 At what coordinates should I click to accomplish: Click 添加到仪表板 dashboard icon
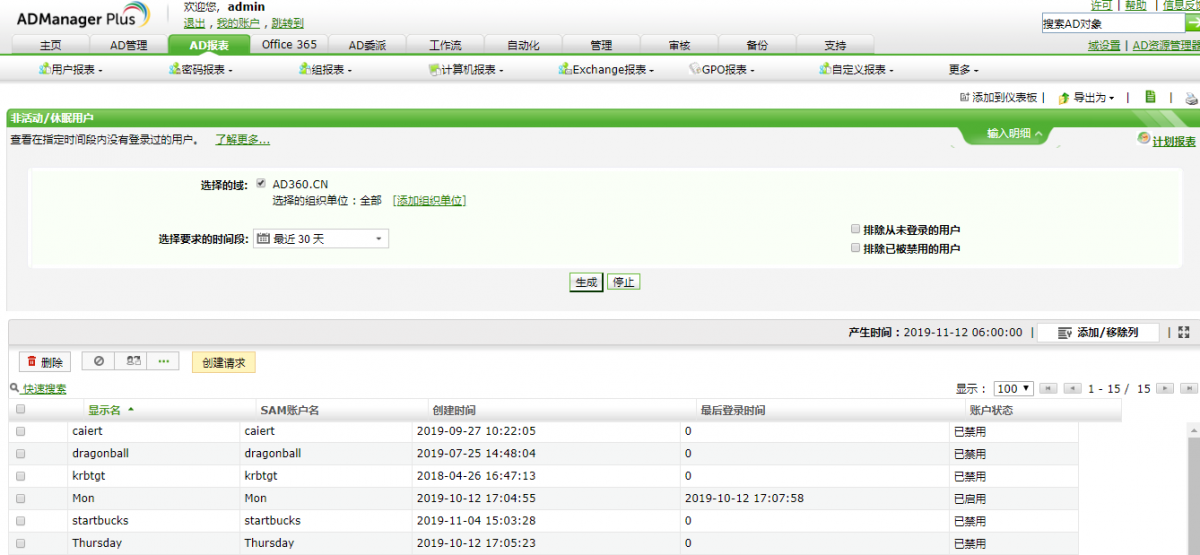[964, 97]
